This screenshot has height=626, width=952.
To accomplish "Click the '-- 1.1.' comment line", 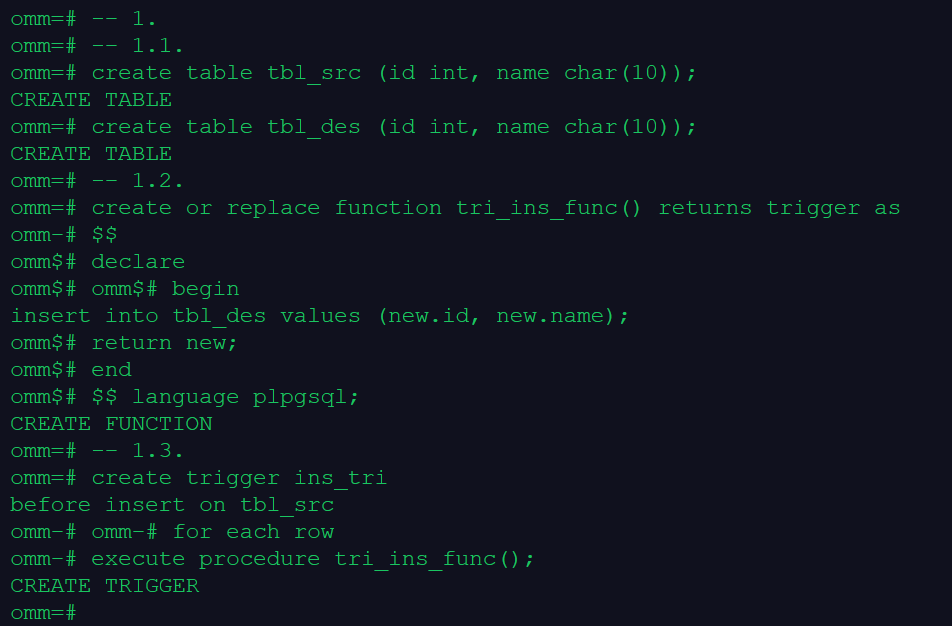I will click(x=97, y=46).
